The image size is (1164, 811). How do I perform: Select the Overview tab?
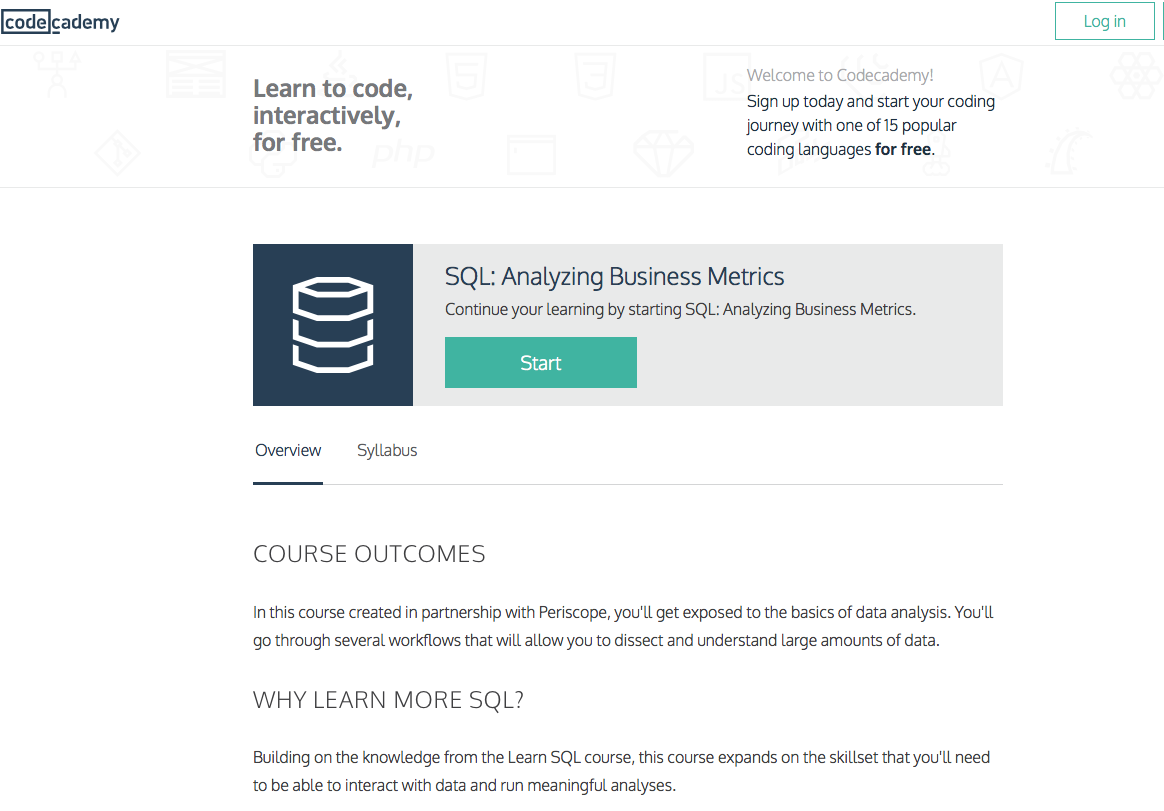tap(288, 450)
